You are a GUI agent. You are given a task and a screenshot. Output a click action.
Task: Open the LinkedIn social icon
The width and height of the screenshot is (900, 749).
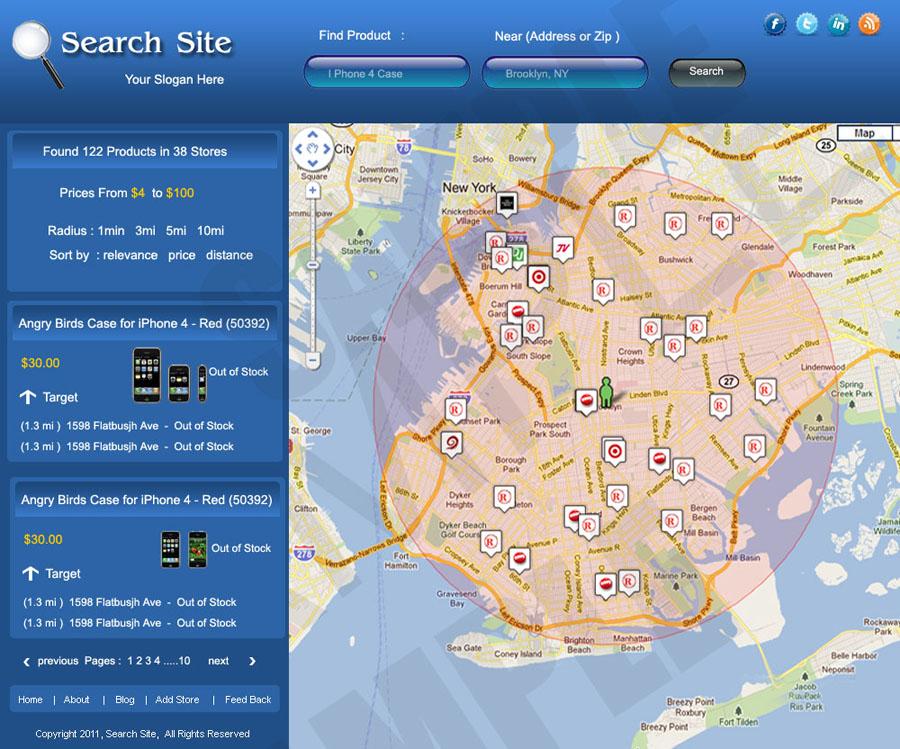pyautogui.click(x=838, y=25)
